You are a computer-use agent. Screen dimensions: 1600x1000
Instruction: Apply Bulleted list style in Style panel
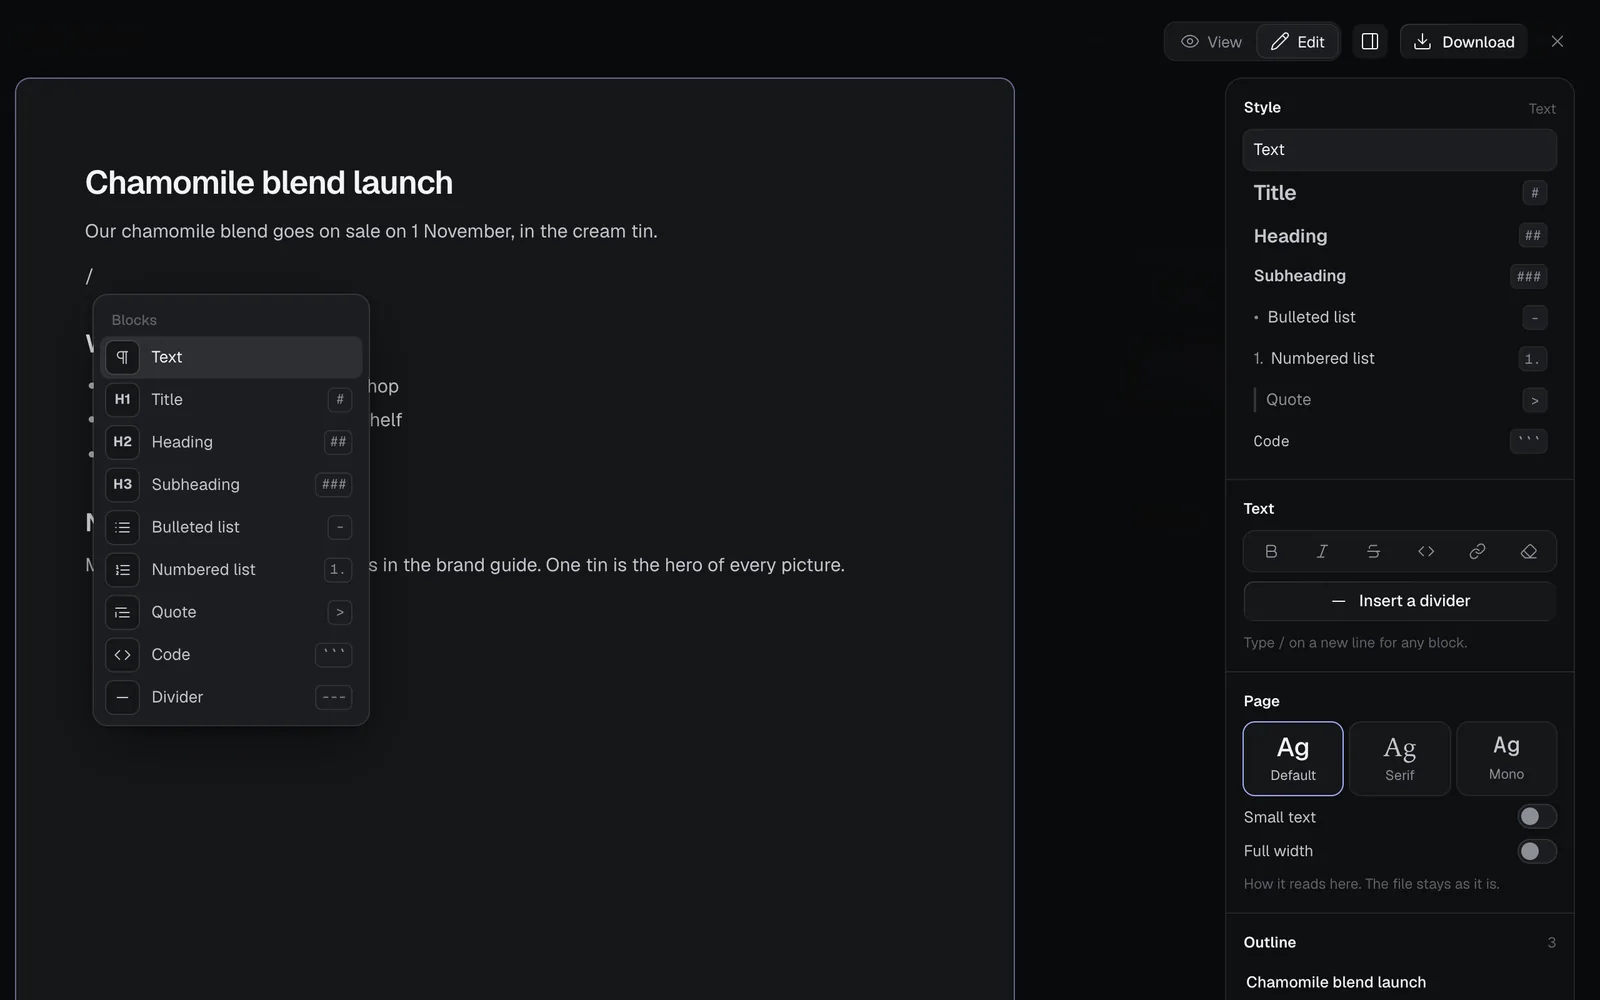pos(1400,317)
